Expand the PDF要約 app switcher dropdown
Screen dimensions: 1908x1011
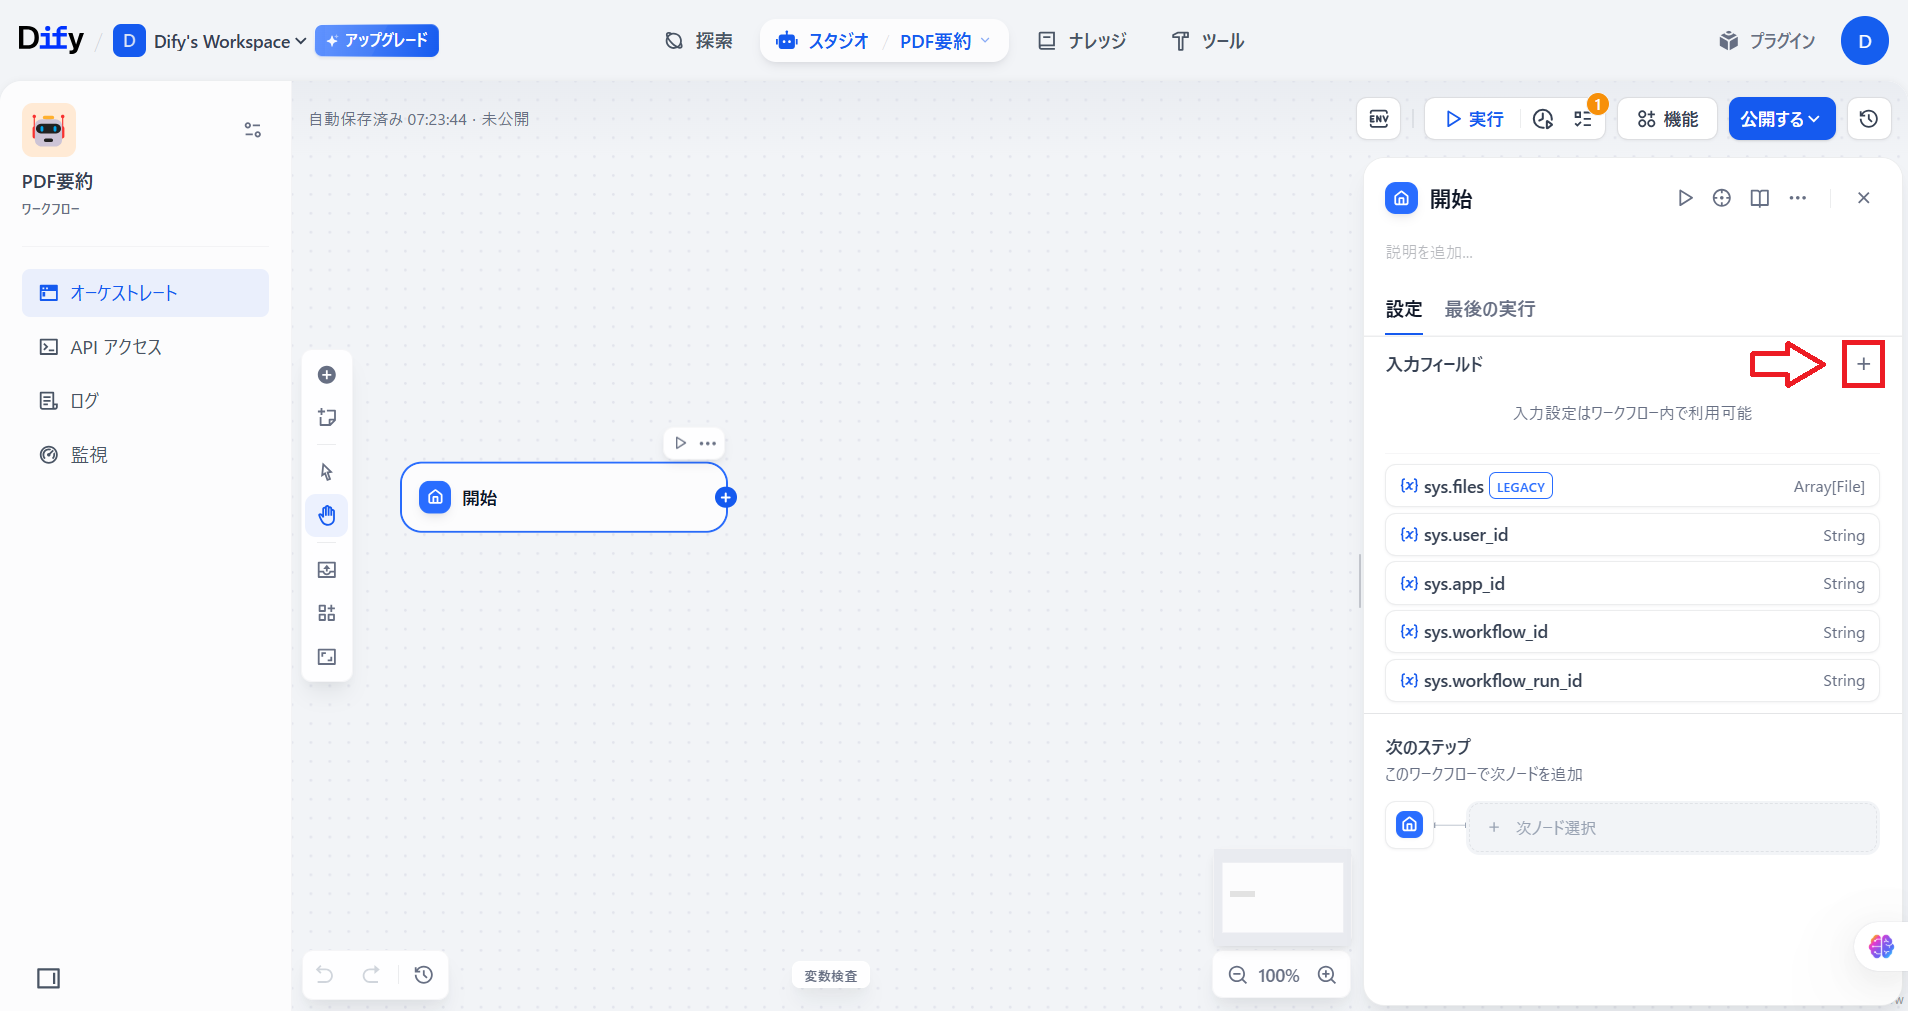tap(945, 41)
